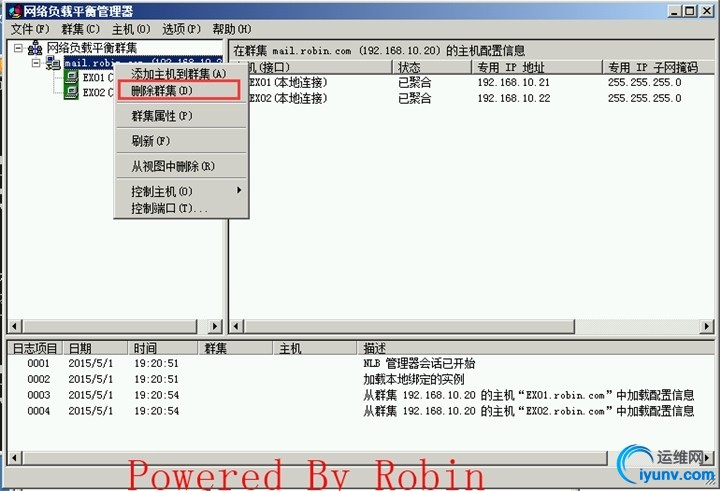This screenshot has height=491, width=720.
Task: Click the 192.168.10.22 IP cell
Action: point(513,98)
